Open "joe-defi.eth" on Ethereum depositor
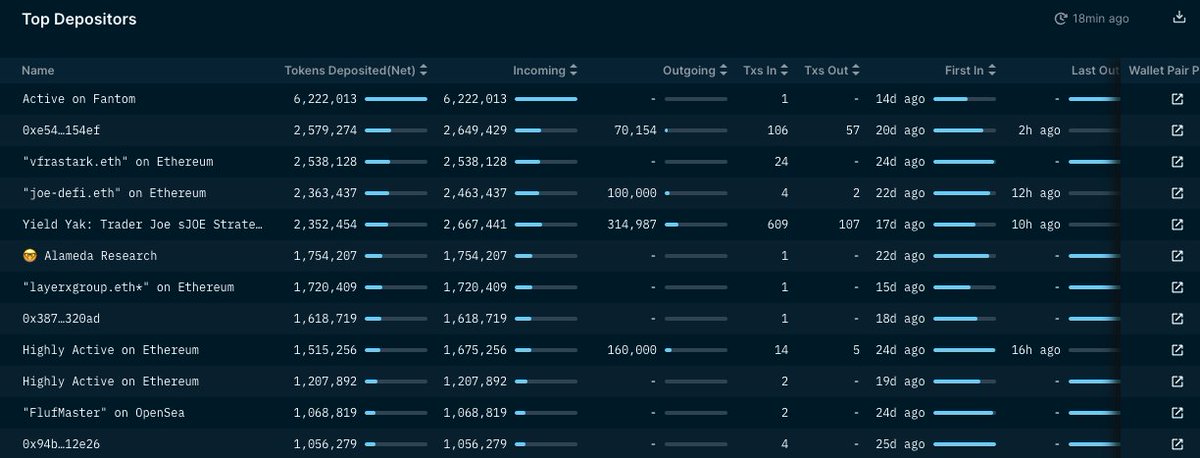Screen dimensions: 1200x458 click(x=114, y=193)
